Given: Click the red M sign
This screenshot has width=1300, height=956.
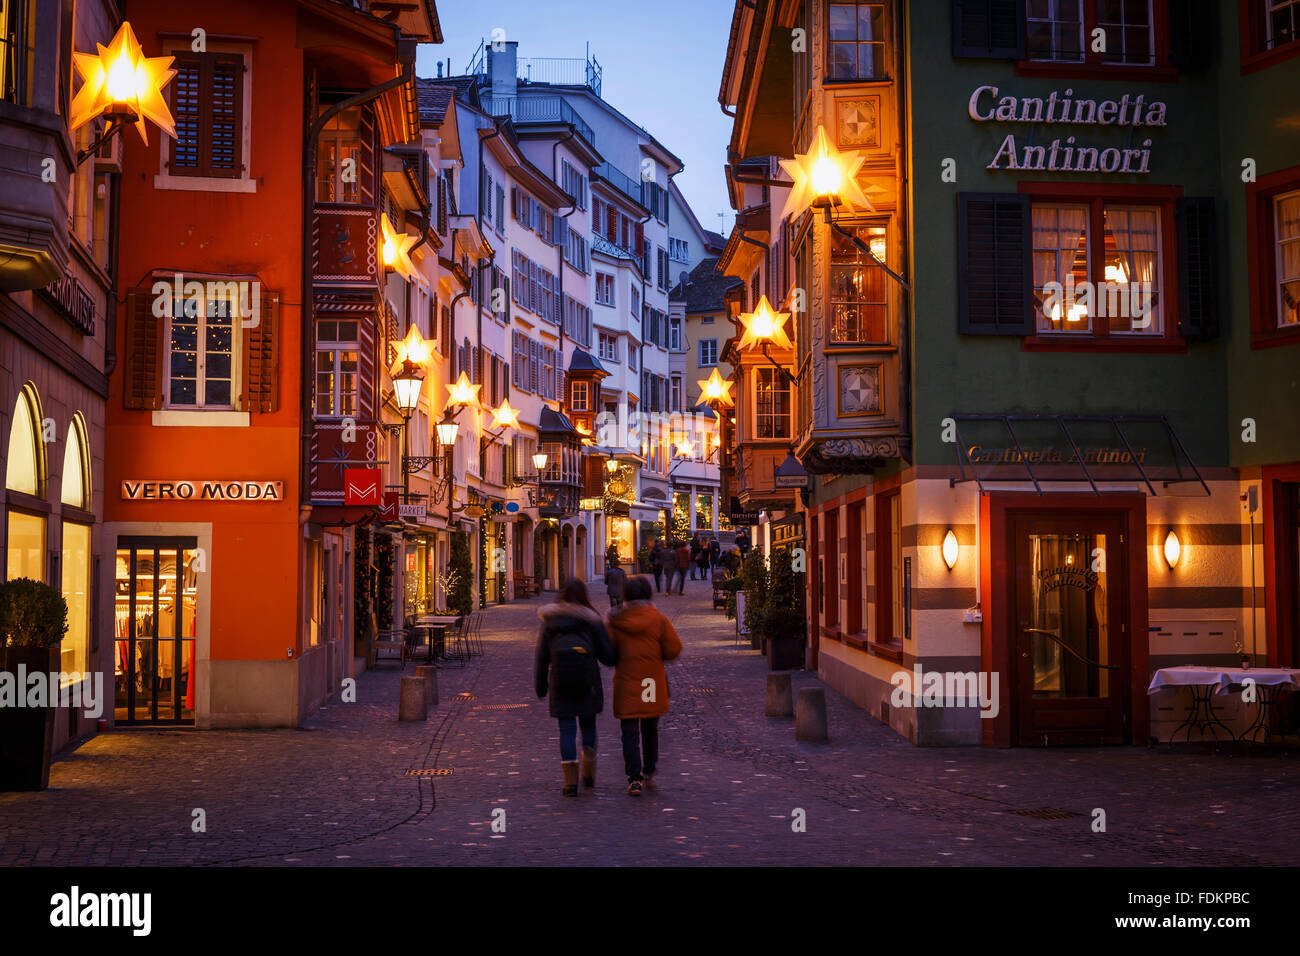Looking at the screenshot, I should (x=362, y=487).
